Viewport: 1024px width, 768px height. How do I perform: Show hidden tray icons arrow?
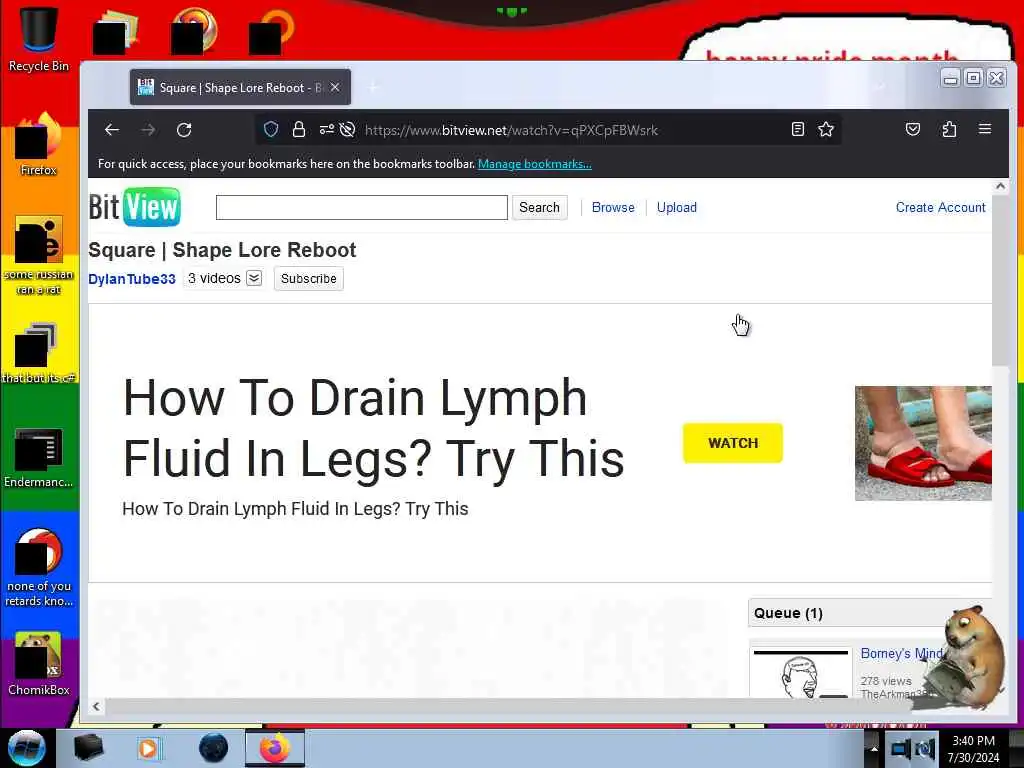tap(874, 749)
